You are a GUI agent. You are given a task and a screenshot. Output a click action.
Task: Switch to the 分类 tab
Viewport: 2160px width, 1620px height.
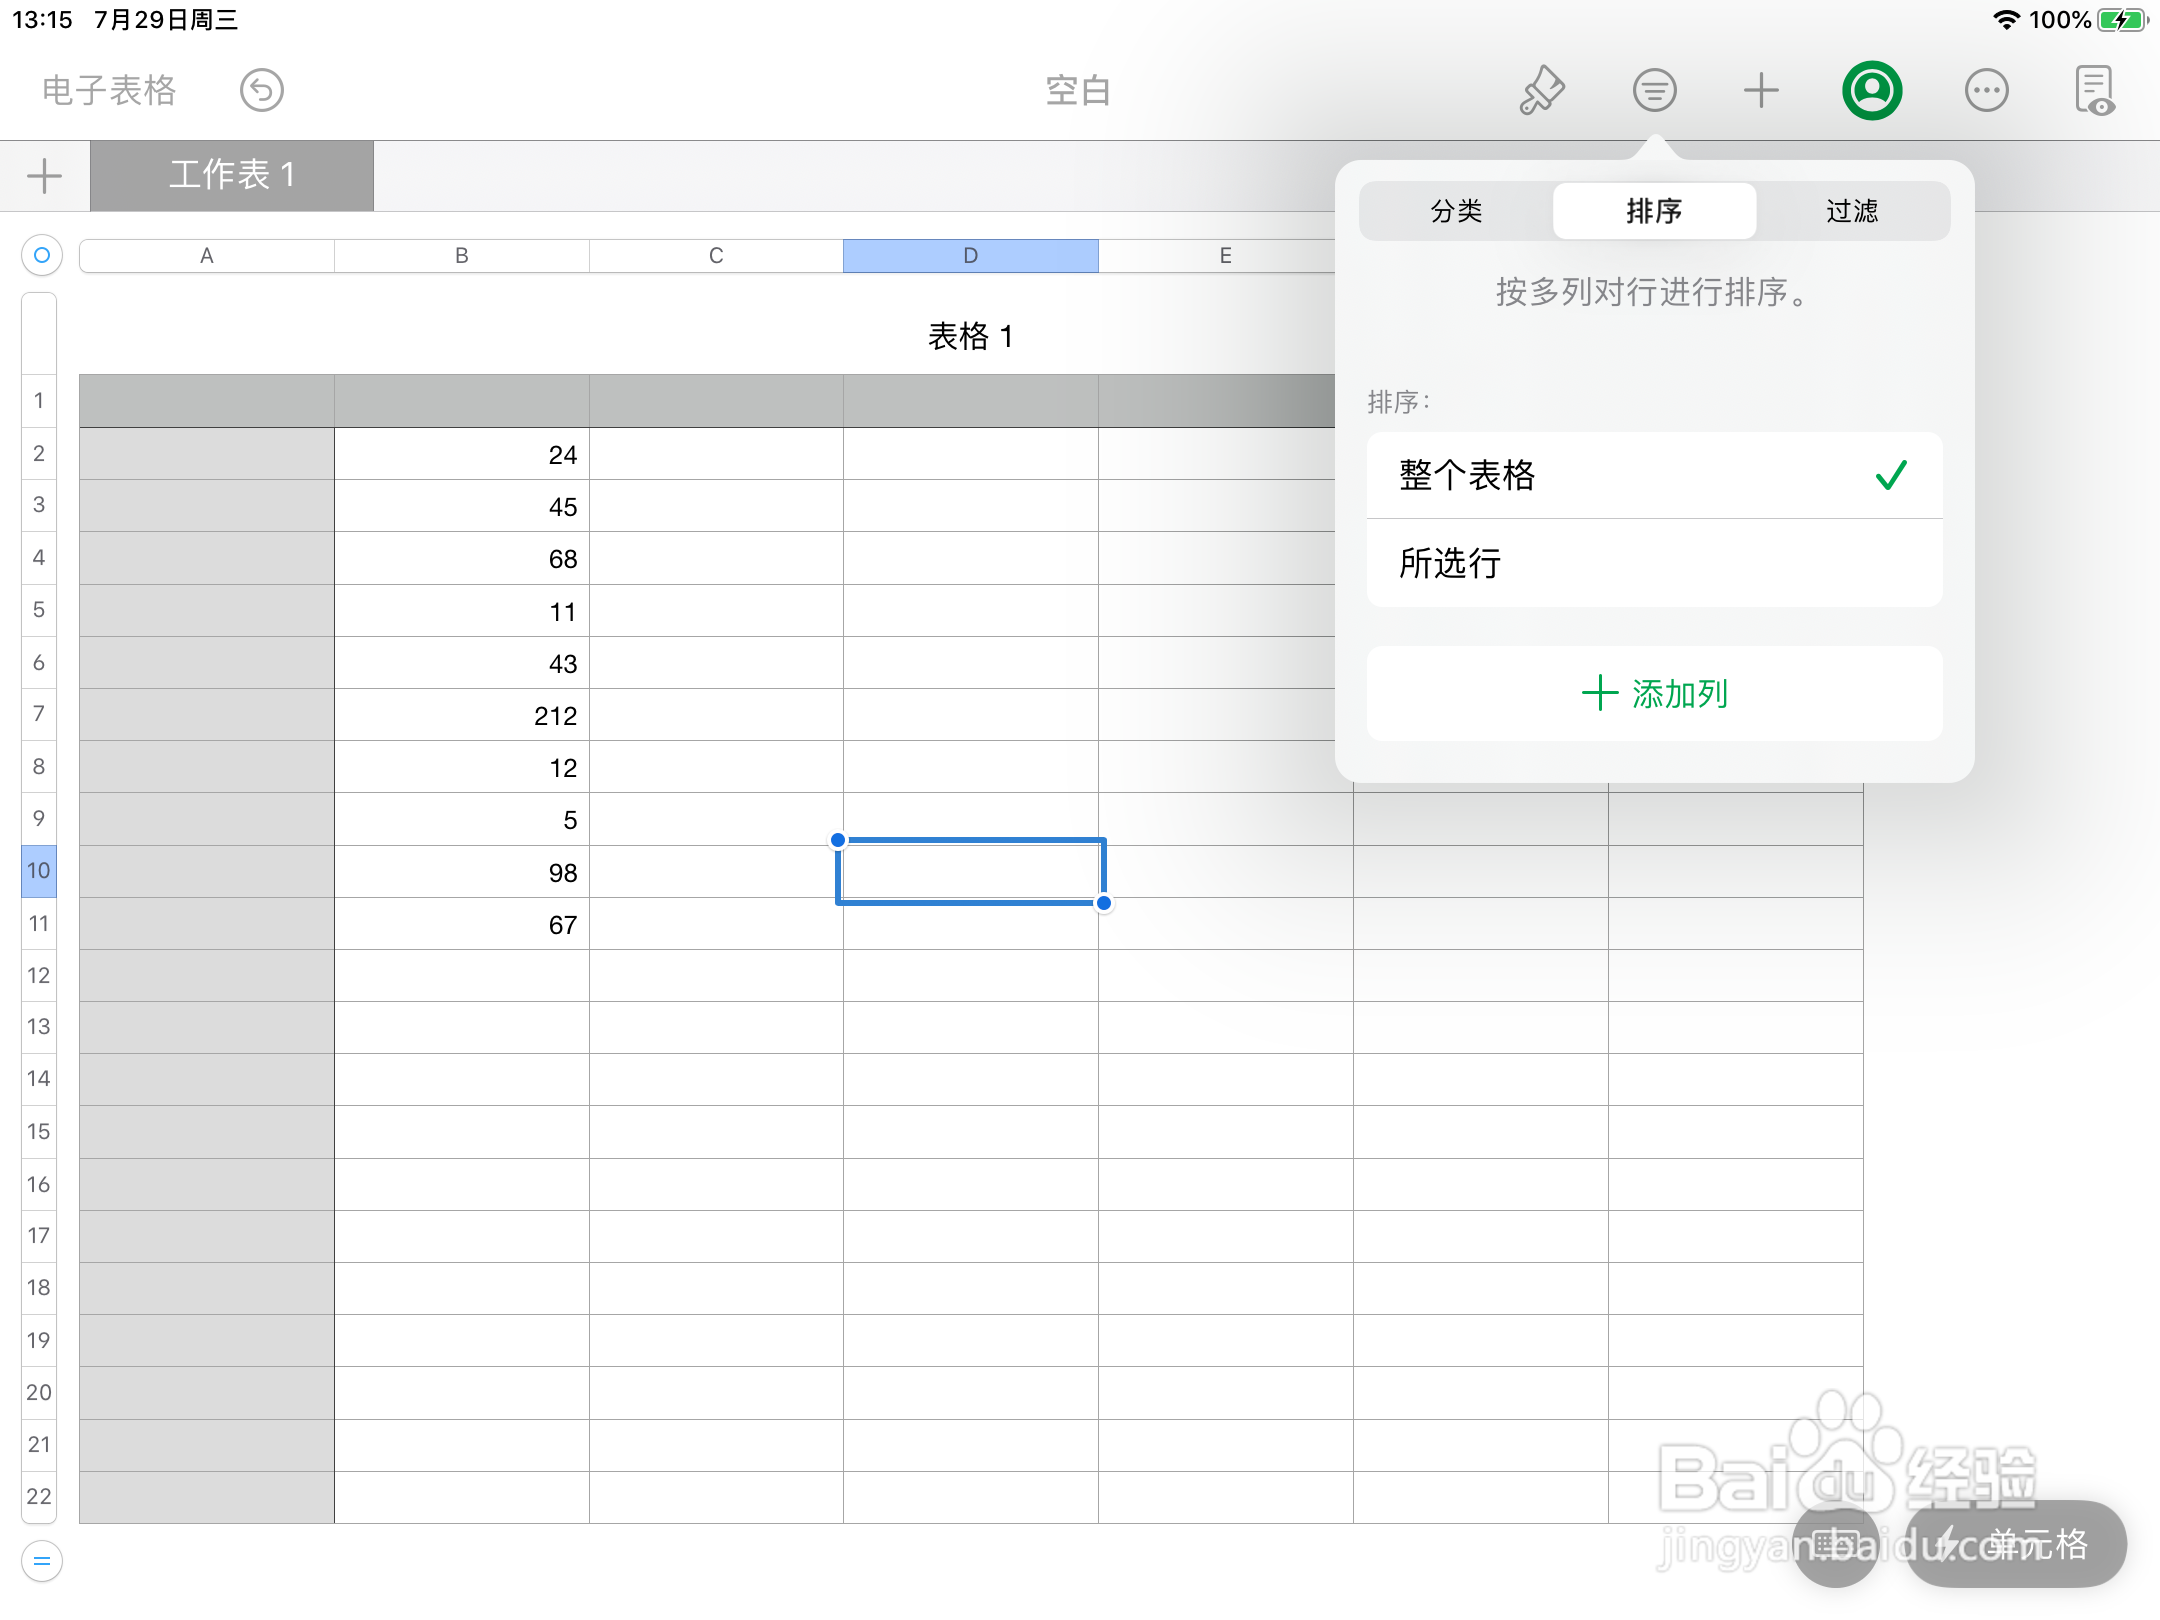coord(1455,211)
